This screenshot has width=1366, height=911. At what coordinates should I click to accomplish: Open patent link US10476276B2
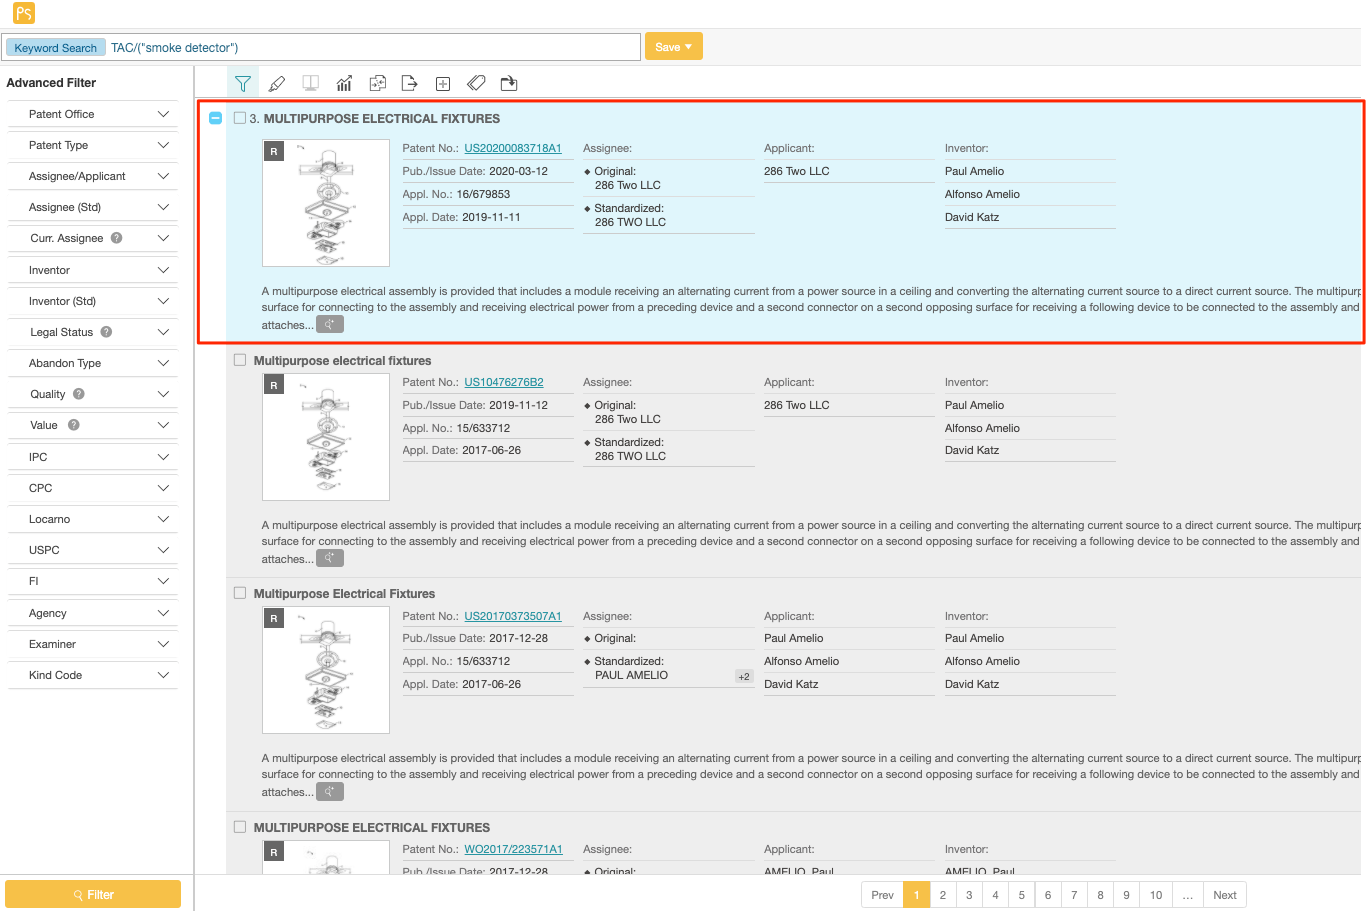click(x=504, y=382)
